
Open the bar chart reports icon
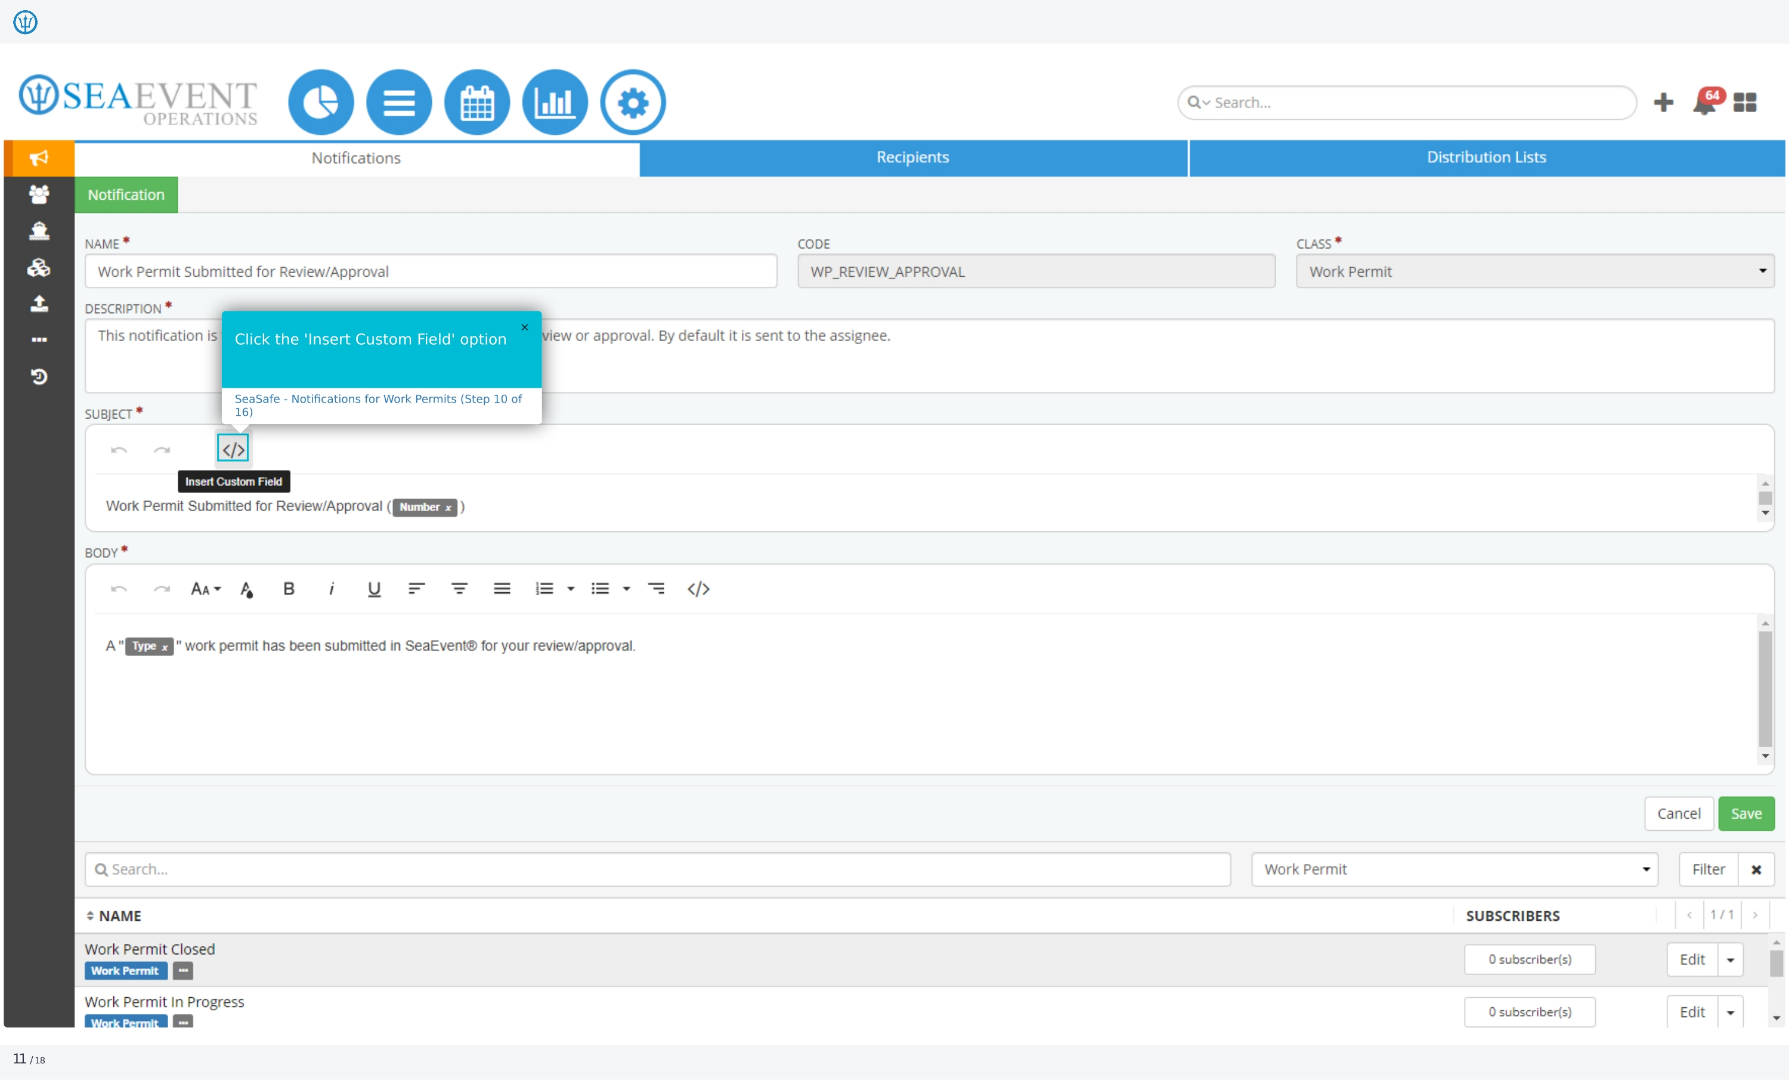pos(555,102)
